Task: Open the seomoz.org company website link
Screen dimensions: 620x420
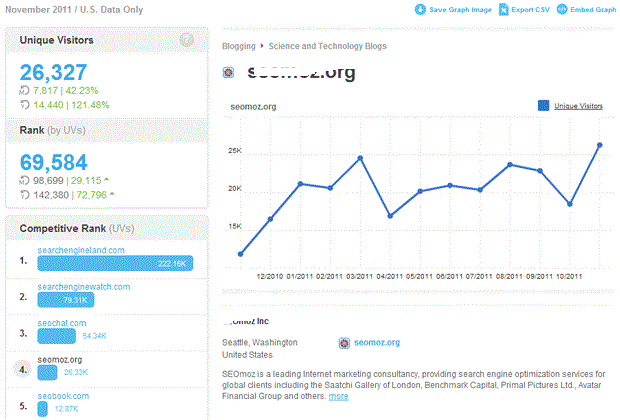Action: pyautogui.click(x=377, y=342)
